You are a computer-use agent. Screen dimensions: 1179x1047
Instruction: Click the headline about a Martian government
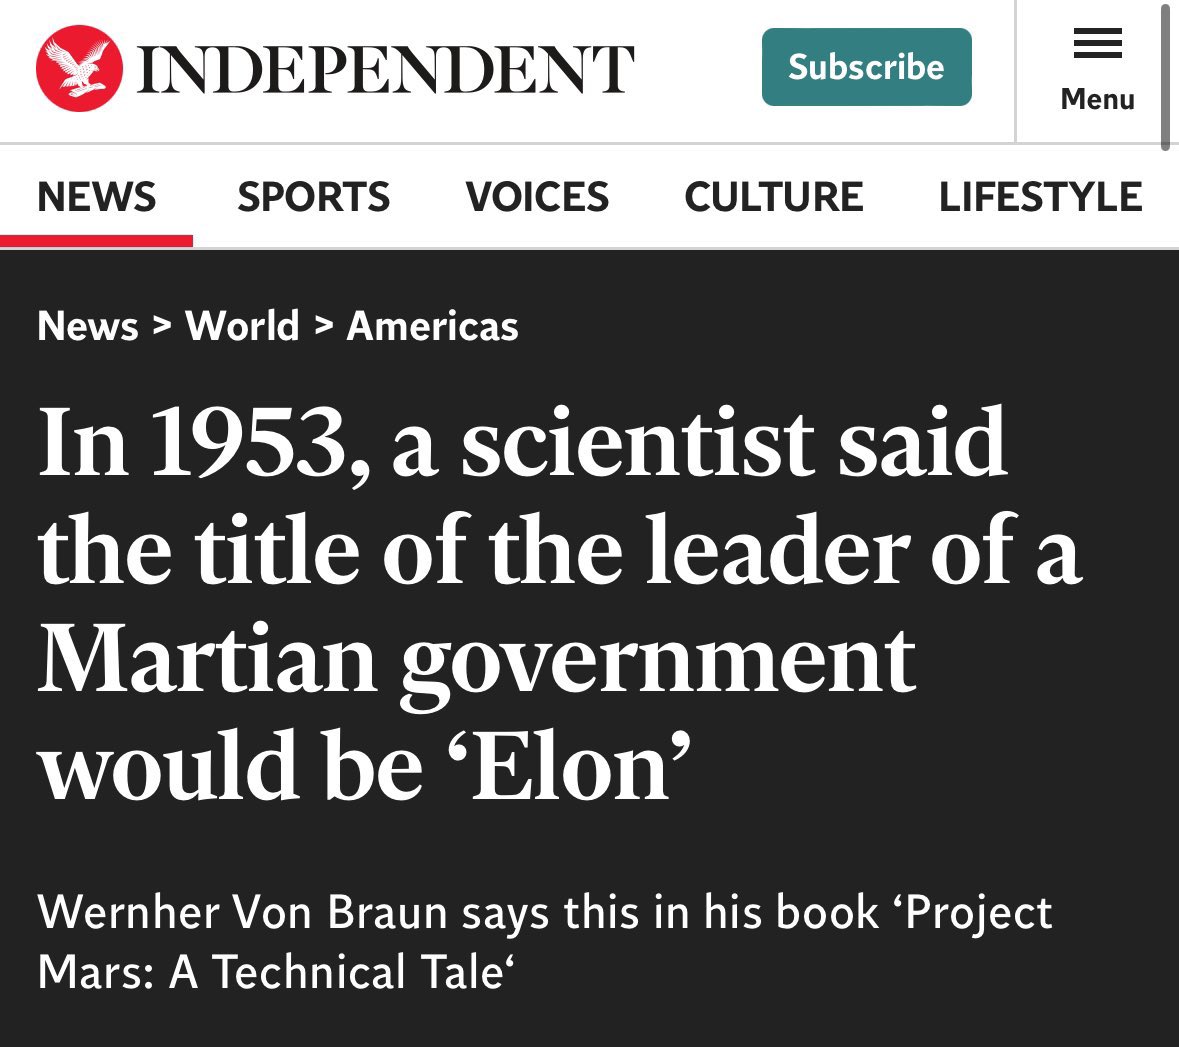pyautogui.click(x=560, y=603)
